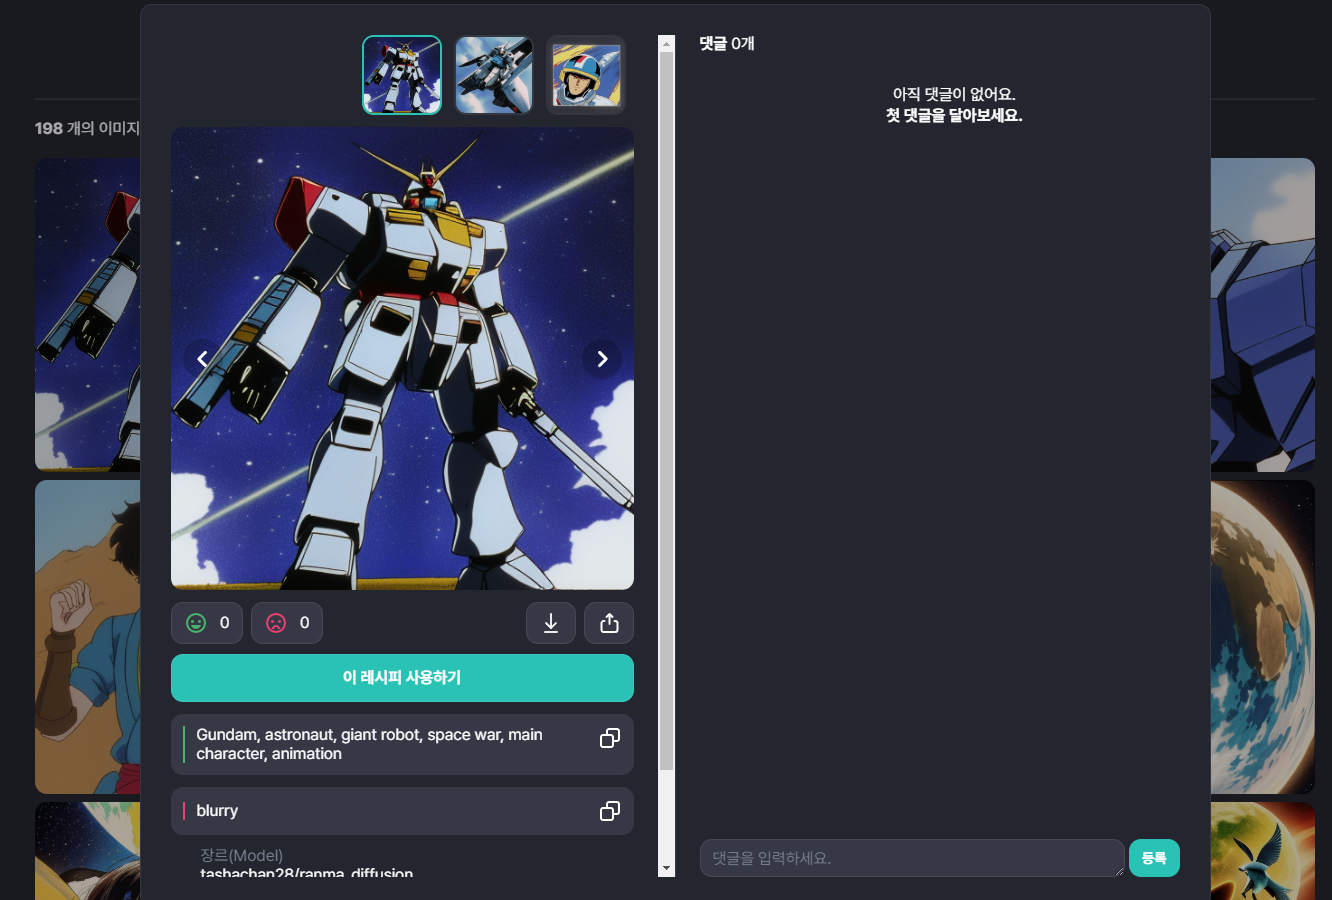The image size is (1332, 900).
Task: Click the negative prompt text 'blurry'
Action: [x=217, y=811]
